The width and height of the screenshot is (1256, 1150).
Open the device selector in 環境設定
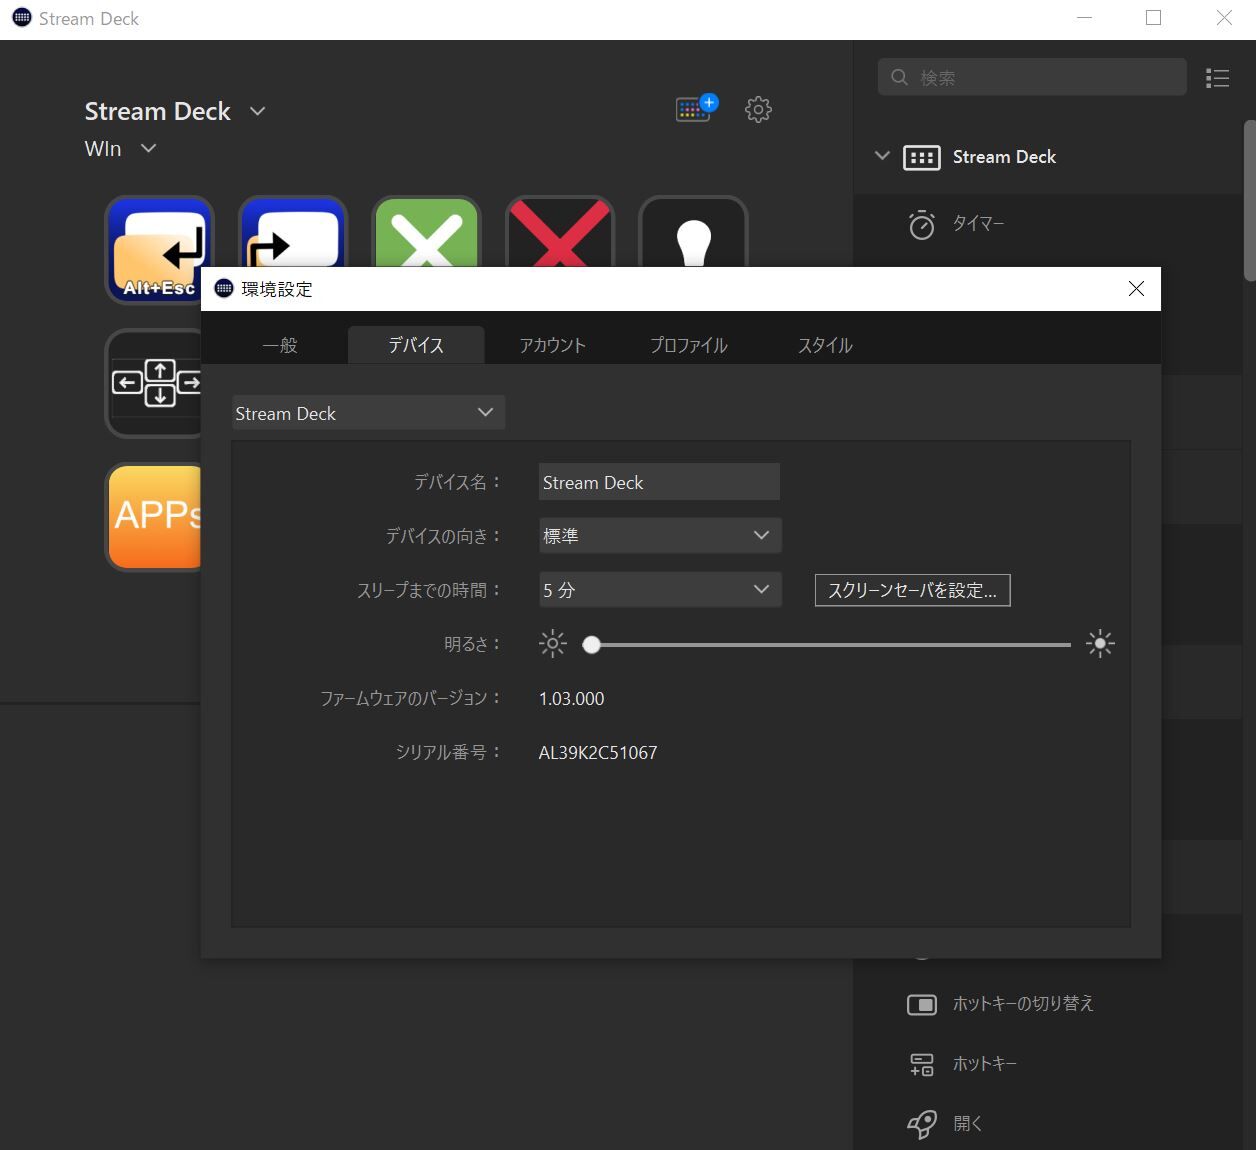point(368,413)
